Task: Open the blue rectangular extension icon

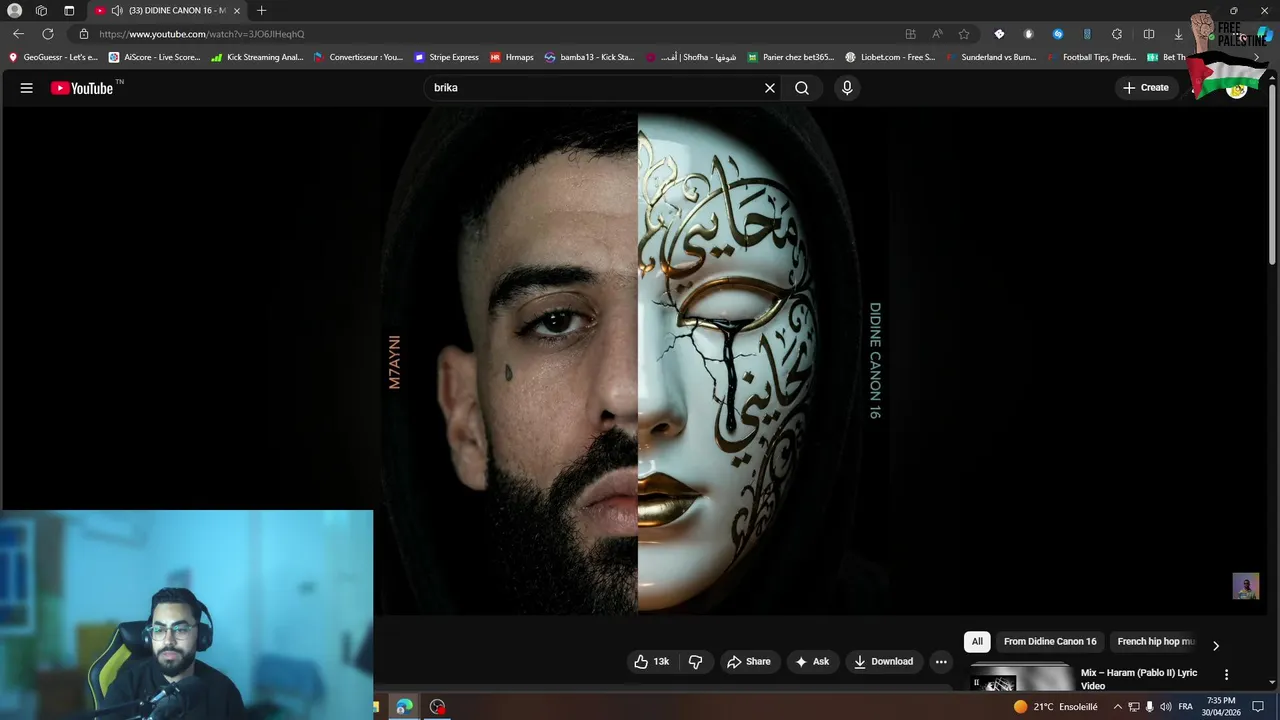Action: (x=1087, y=34)
